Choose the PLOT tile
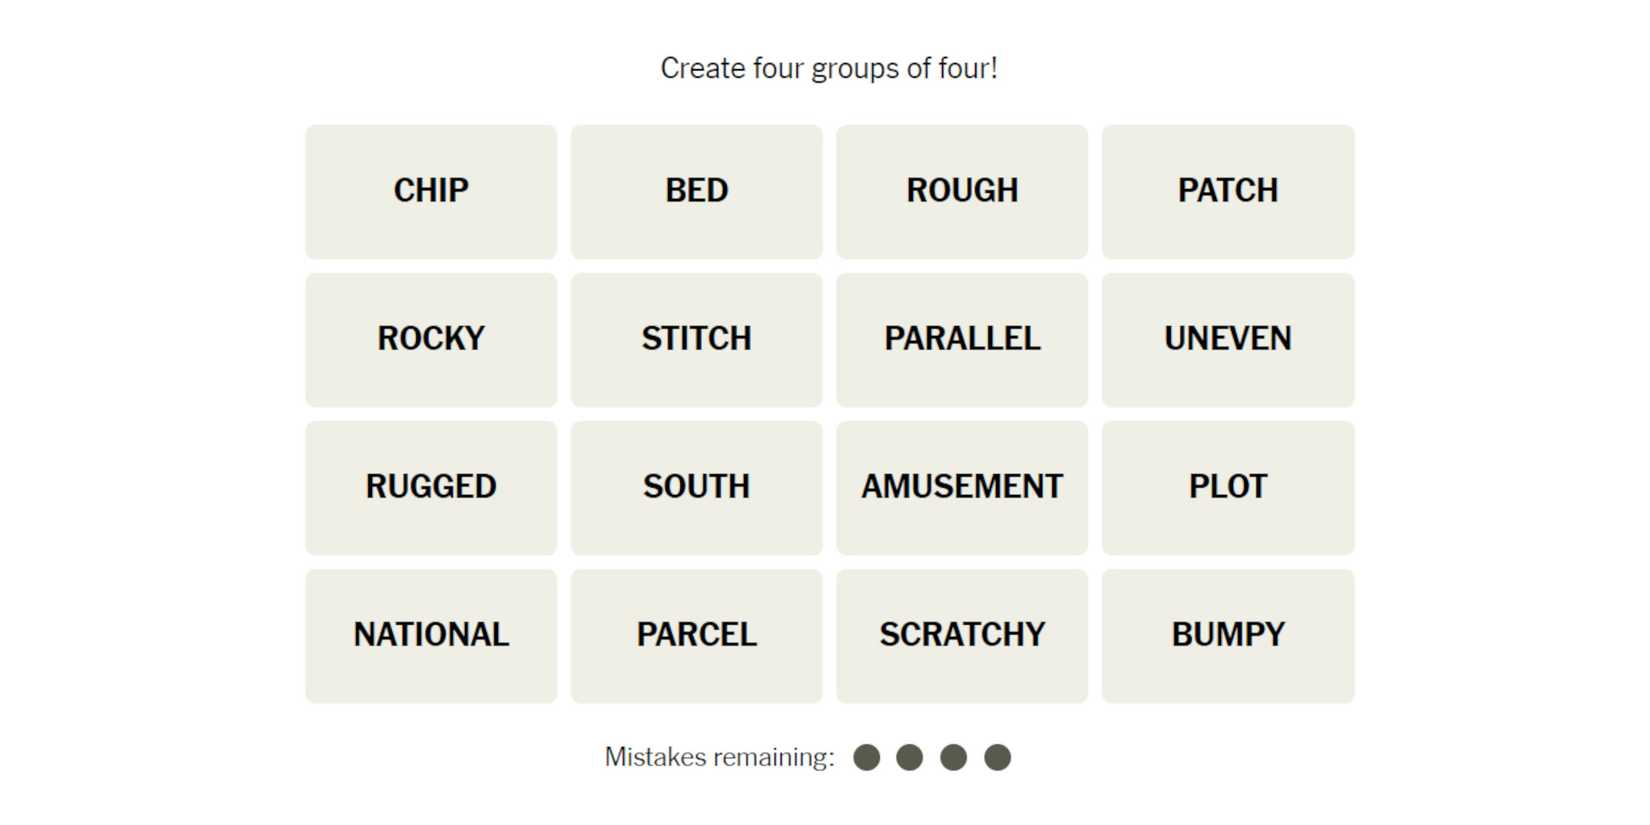Image resolution: width=1650 pixels, height=825 pixels. [1228, 487]
